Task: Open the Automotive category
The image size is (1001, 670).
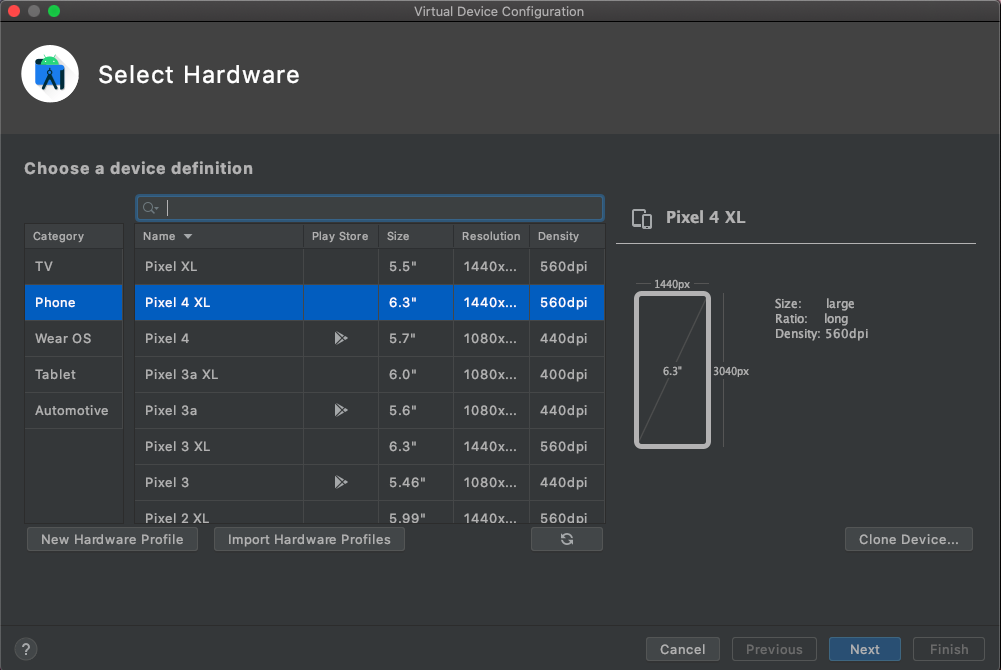Action: pyautogui.click(x=72, y=410)
